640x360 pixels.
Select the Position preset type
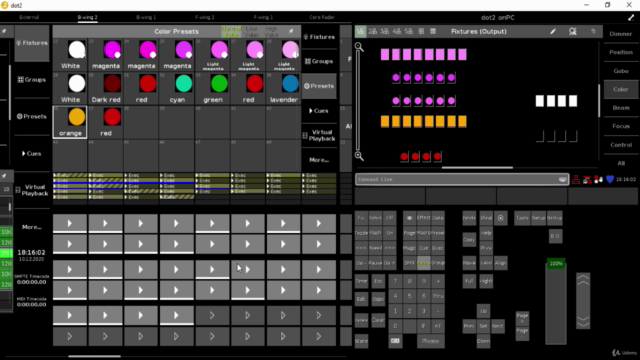click(621, 52)
